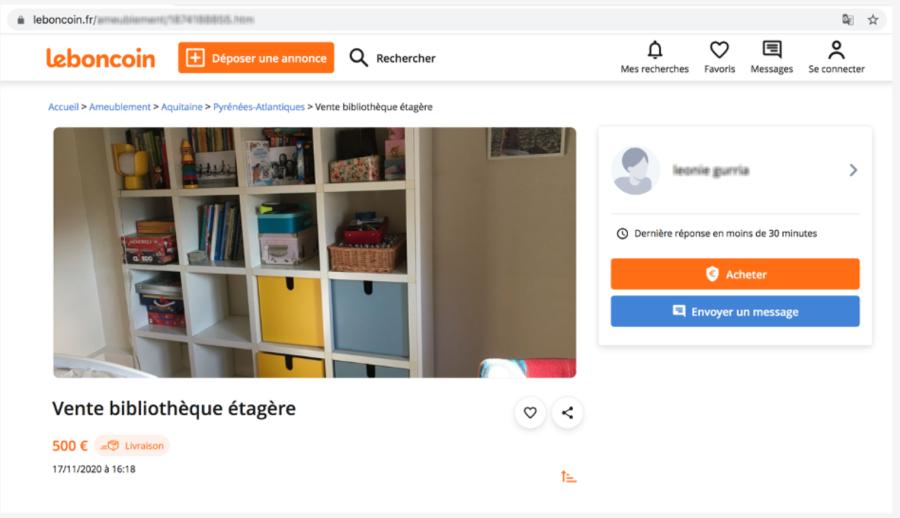Screen dimensions: 900x518
Task: Click Envoyer un message button
Action: tap(735, 311)
